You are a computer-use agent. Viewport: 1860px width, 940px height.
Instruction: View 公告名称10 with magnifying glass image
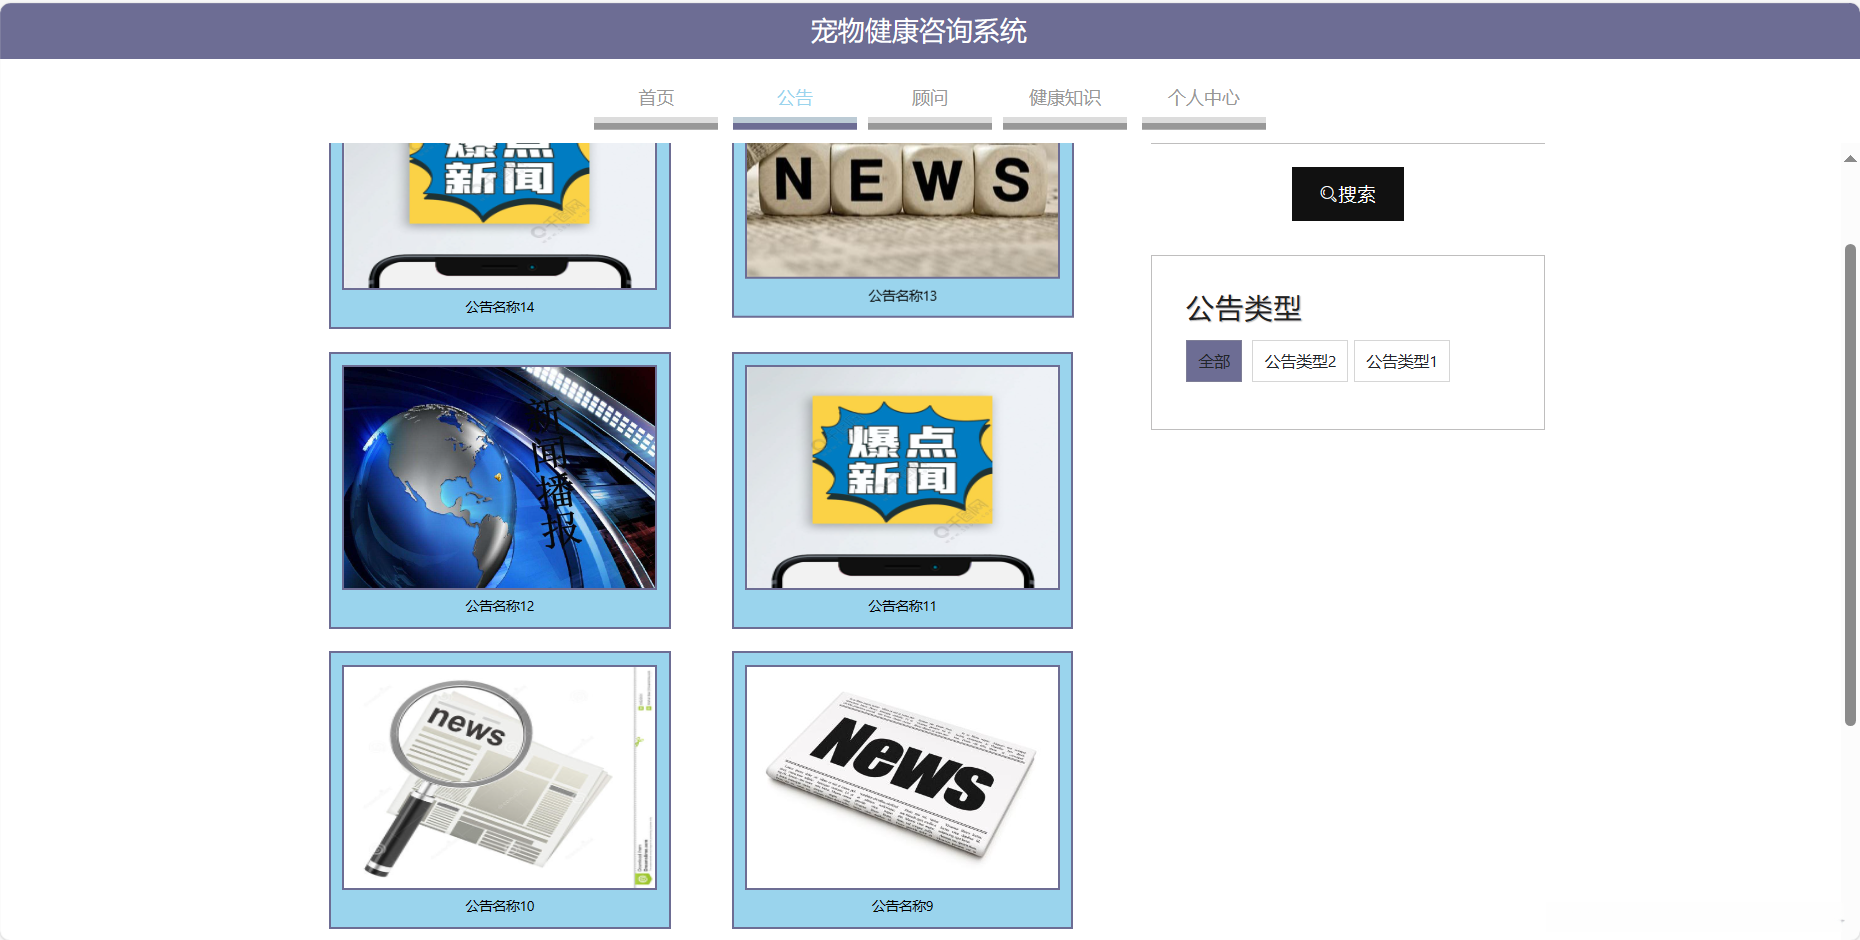coord(499,777)
